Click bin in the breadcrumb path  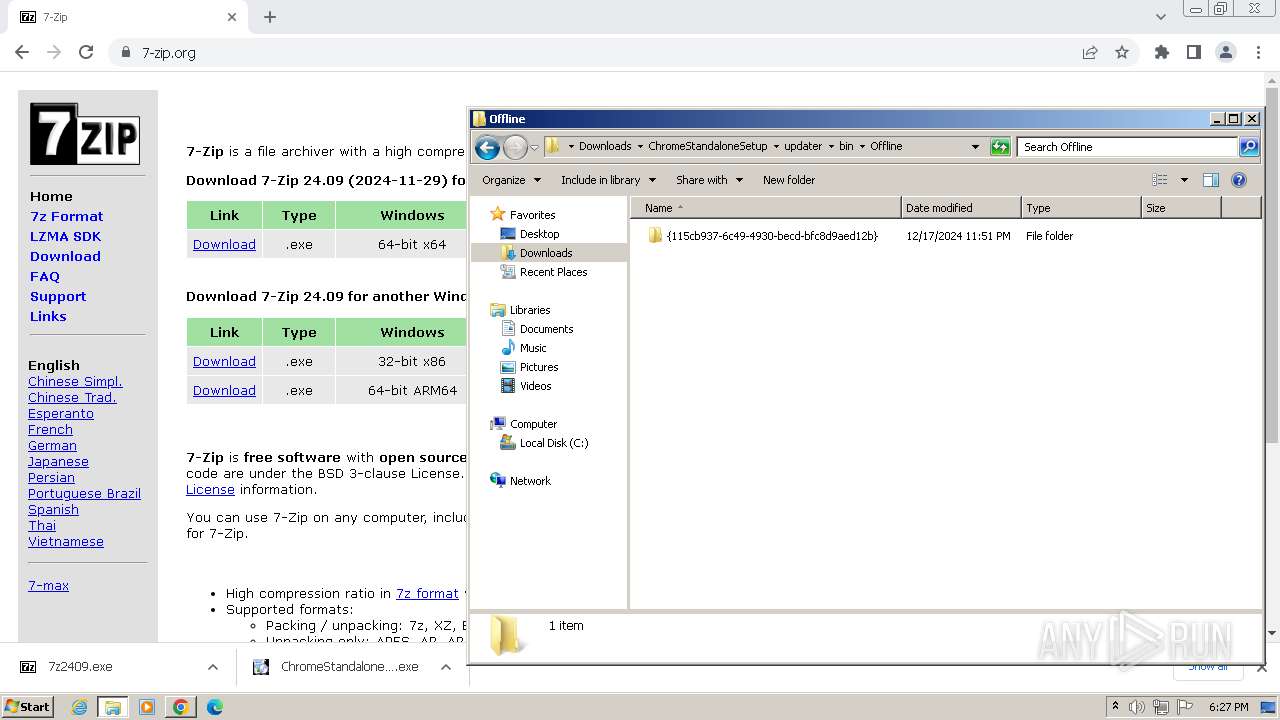coord(846,146)
